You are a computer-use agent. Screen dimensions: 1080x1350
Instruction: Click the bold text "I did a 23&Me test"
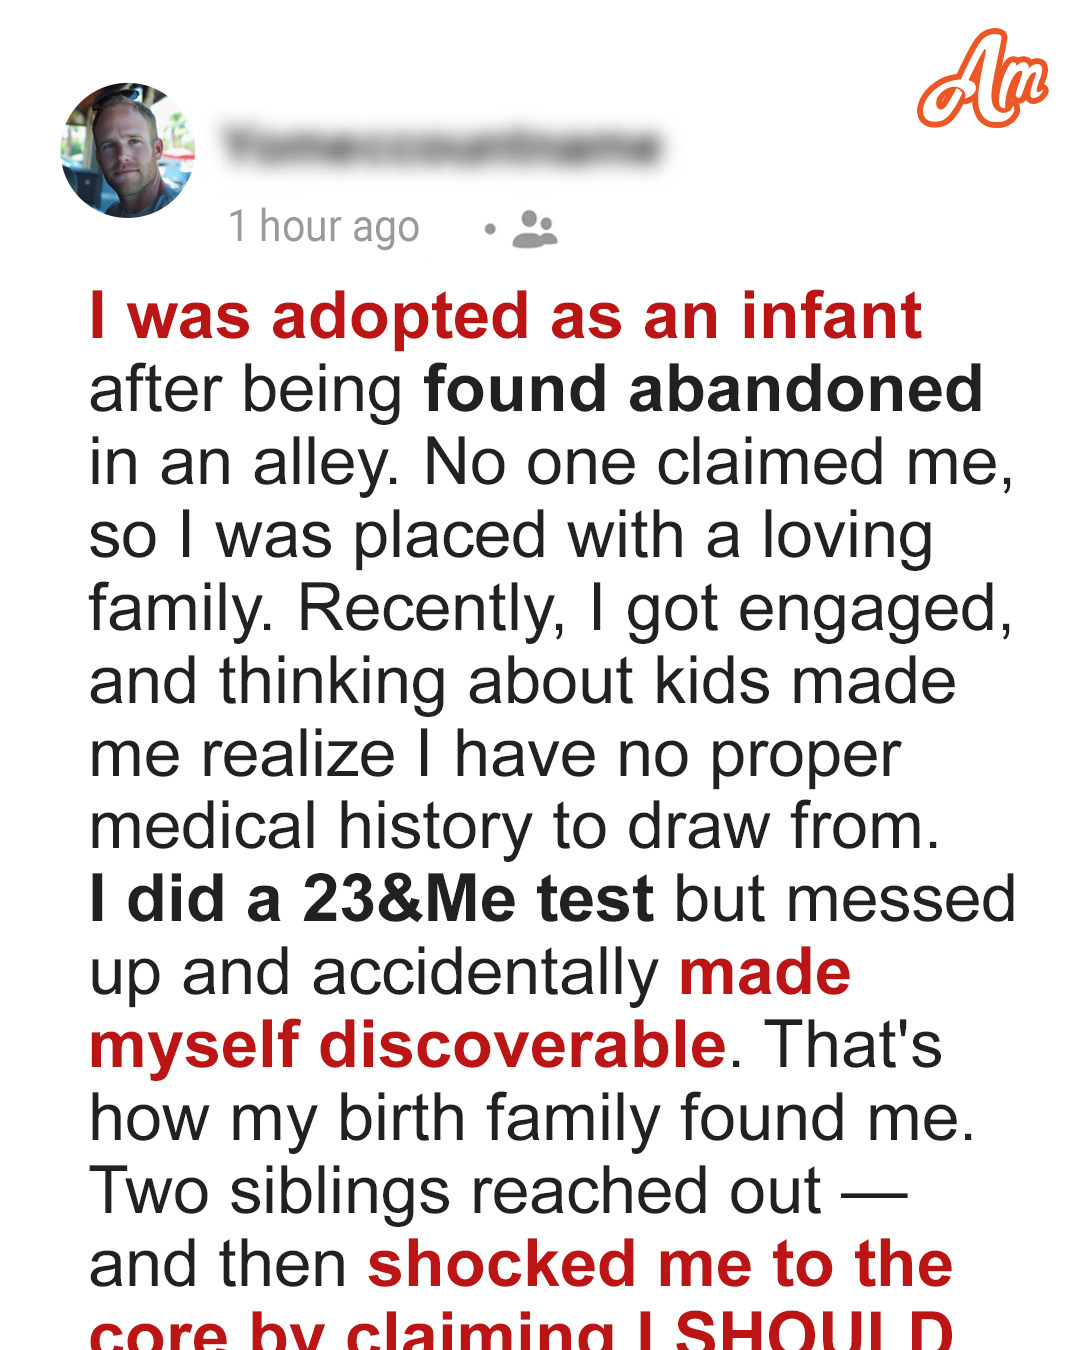click(371, 898)
